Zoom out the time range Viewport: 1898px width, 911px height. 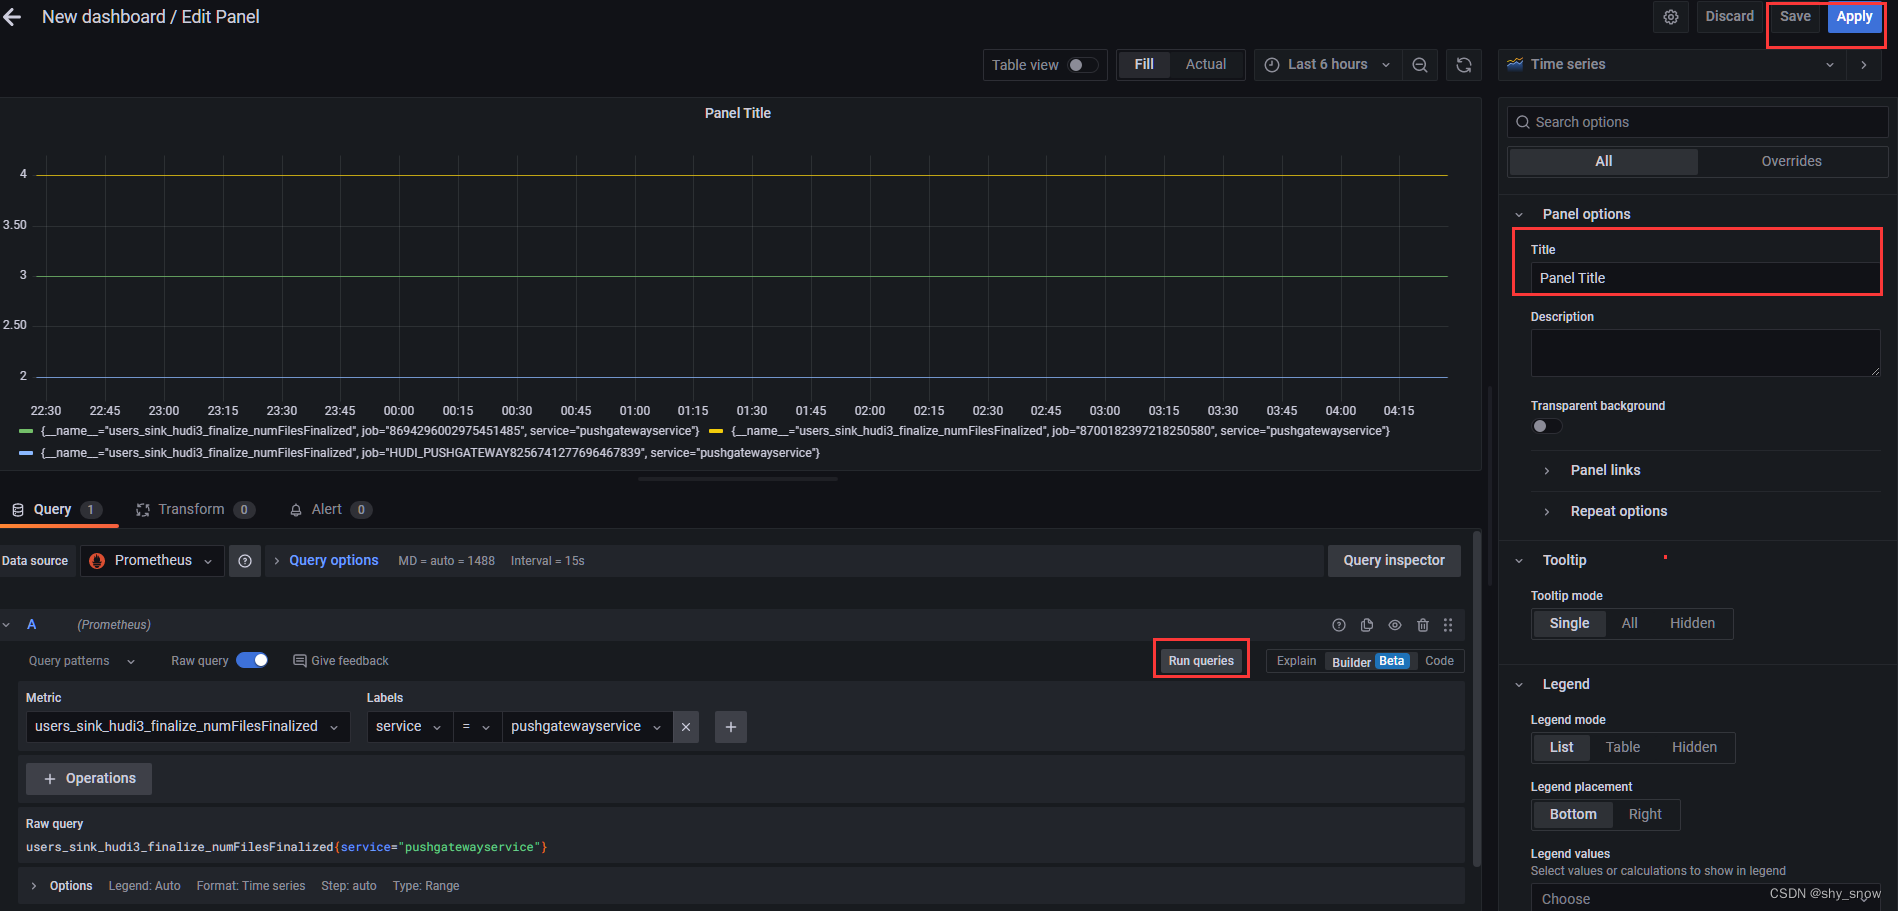click(1420, 64)
